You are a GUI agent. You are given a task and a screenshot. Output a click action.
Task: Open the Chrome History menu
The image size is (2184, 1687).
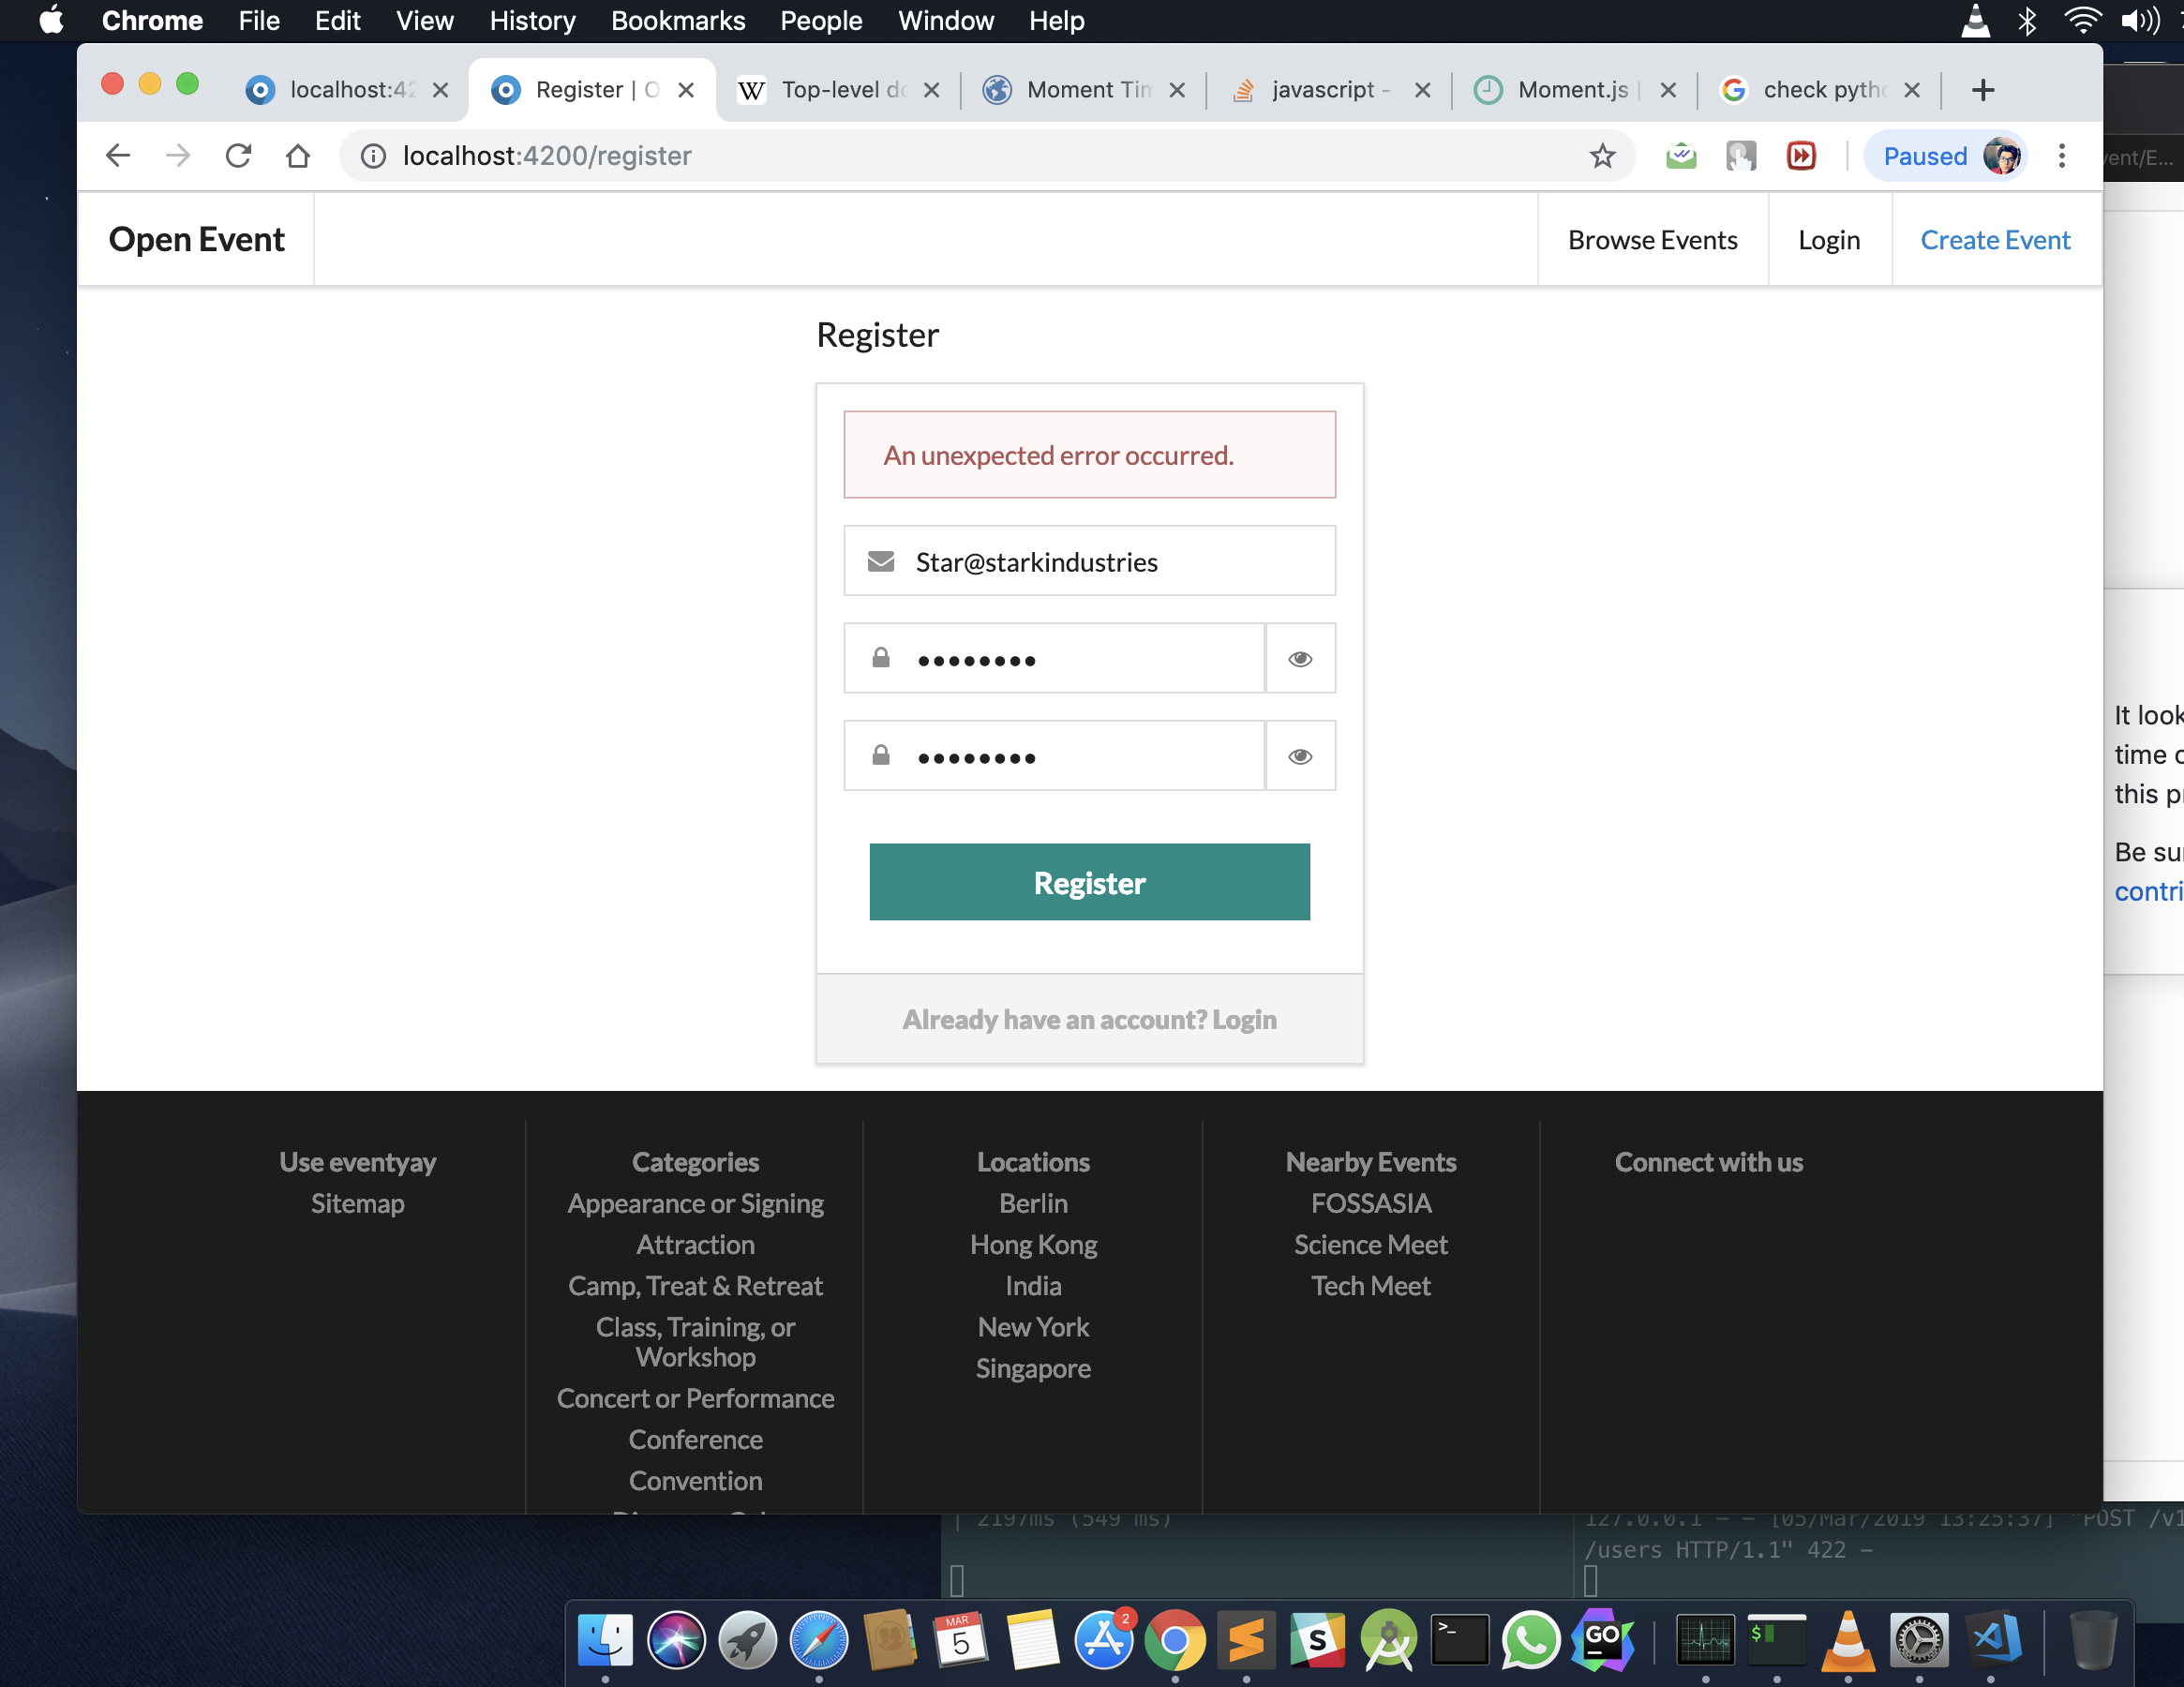(x=532, y=20)
